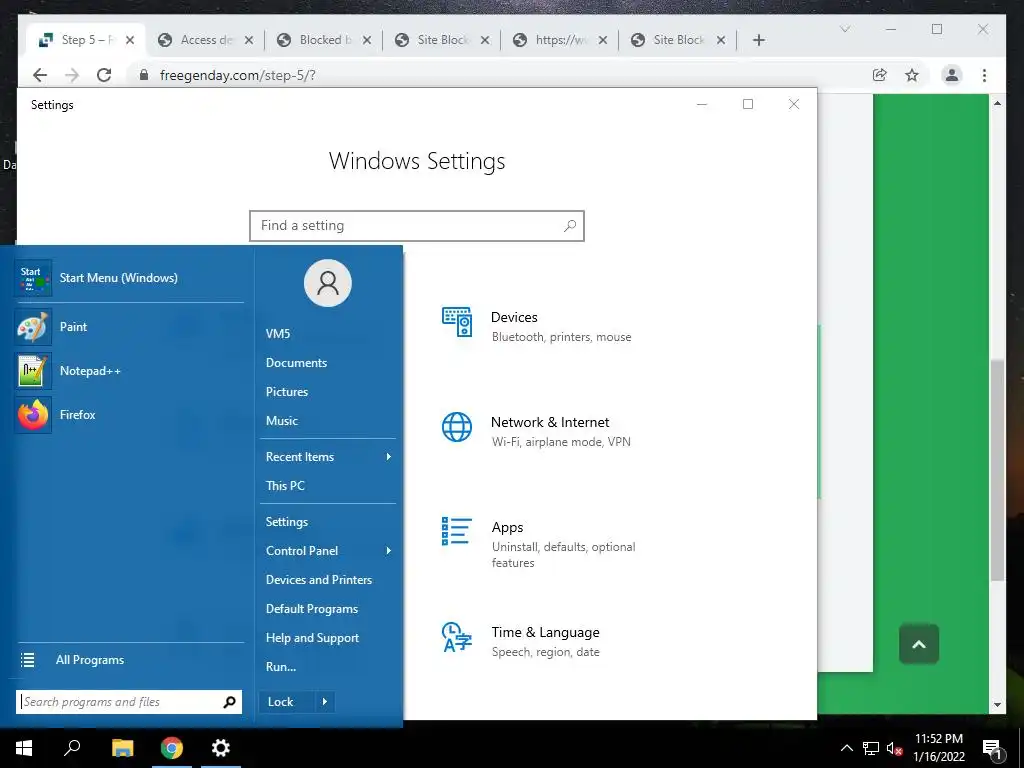Click the site lock icon in address bar

[144, 75]
